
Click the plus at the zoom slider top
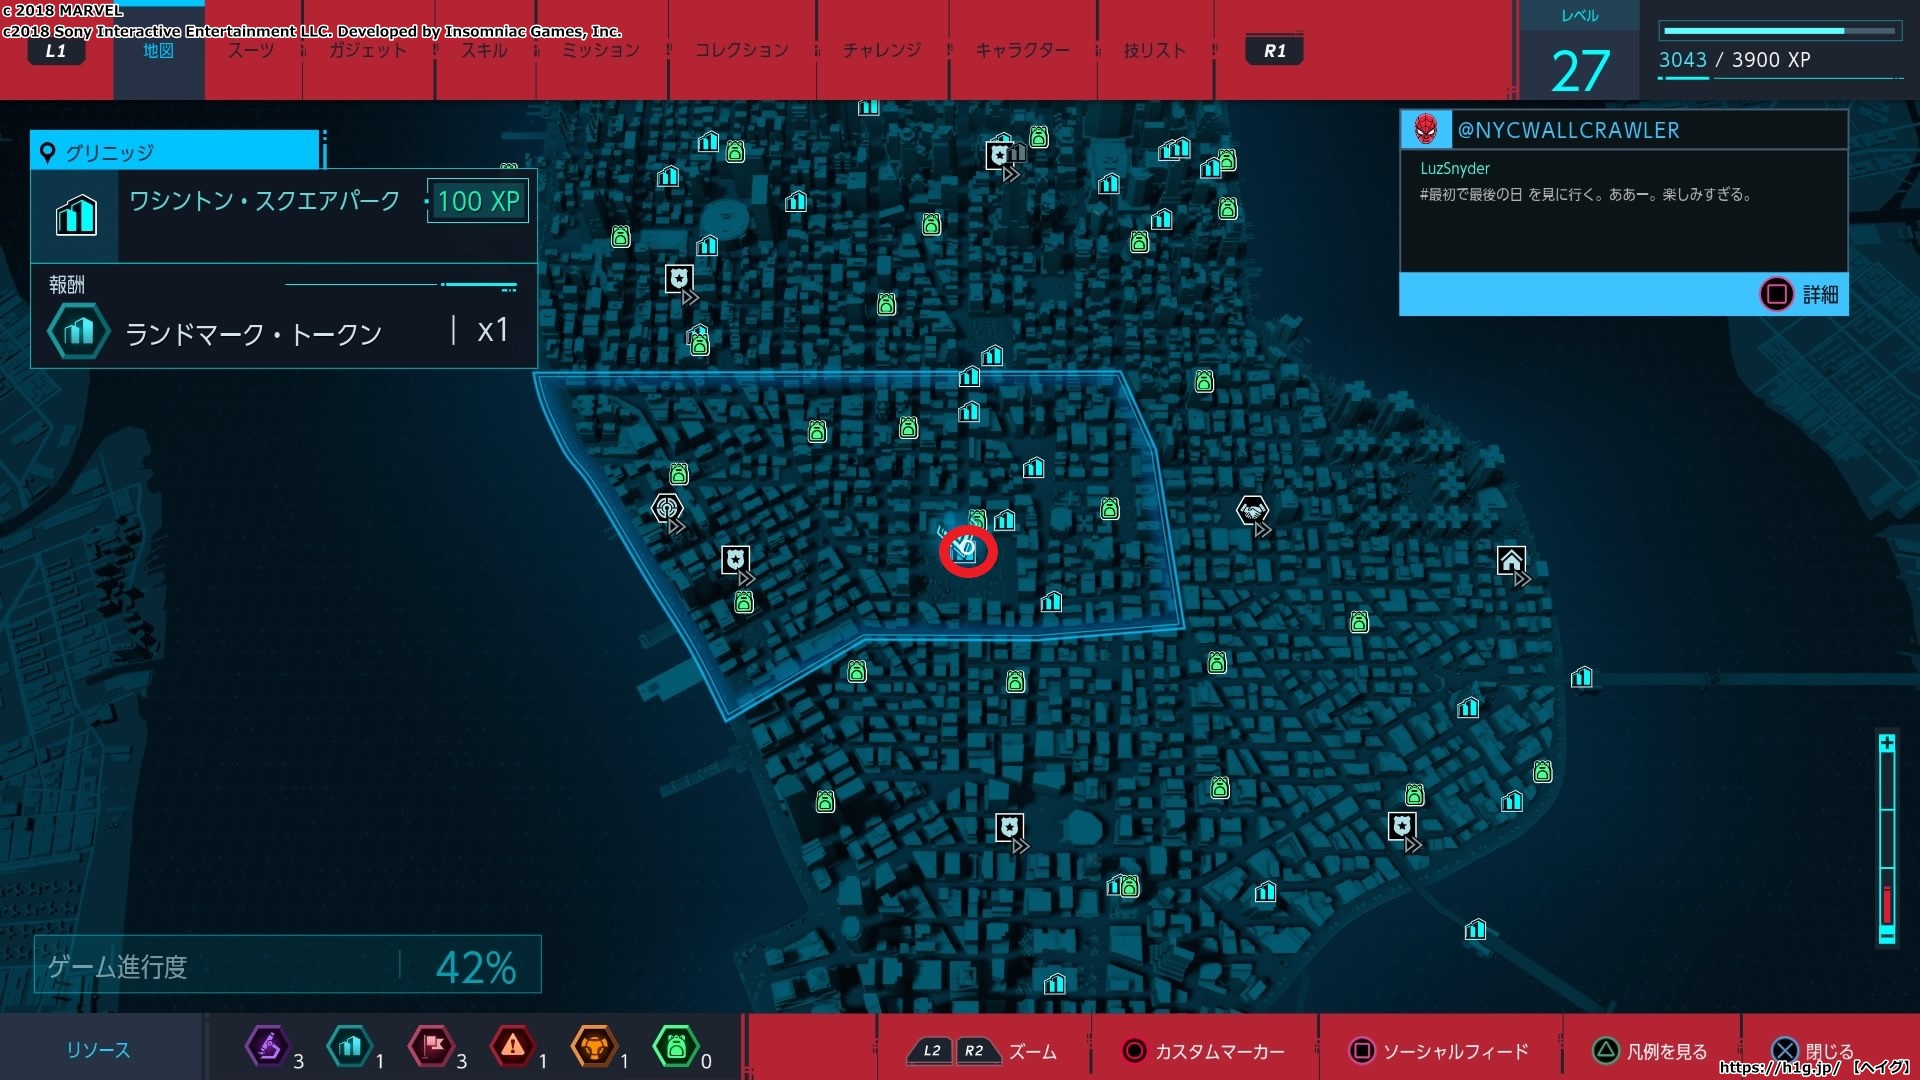(x=1887, y=743)
